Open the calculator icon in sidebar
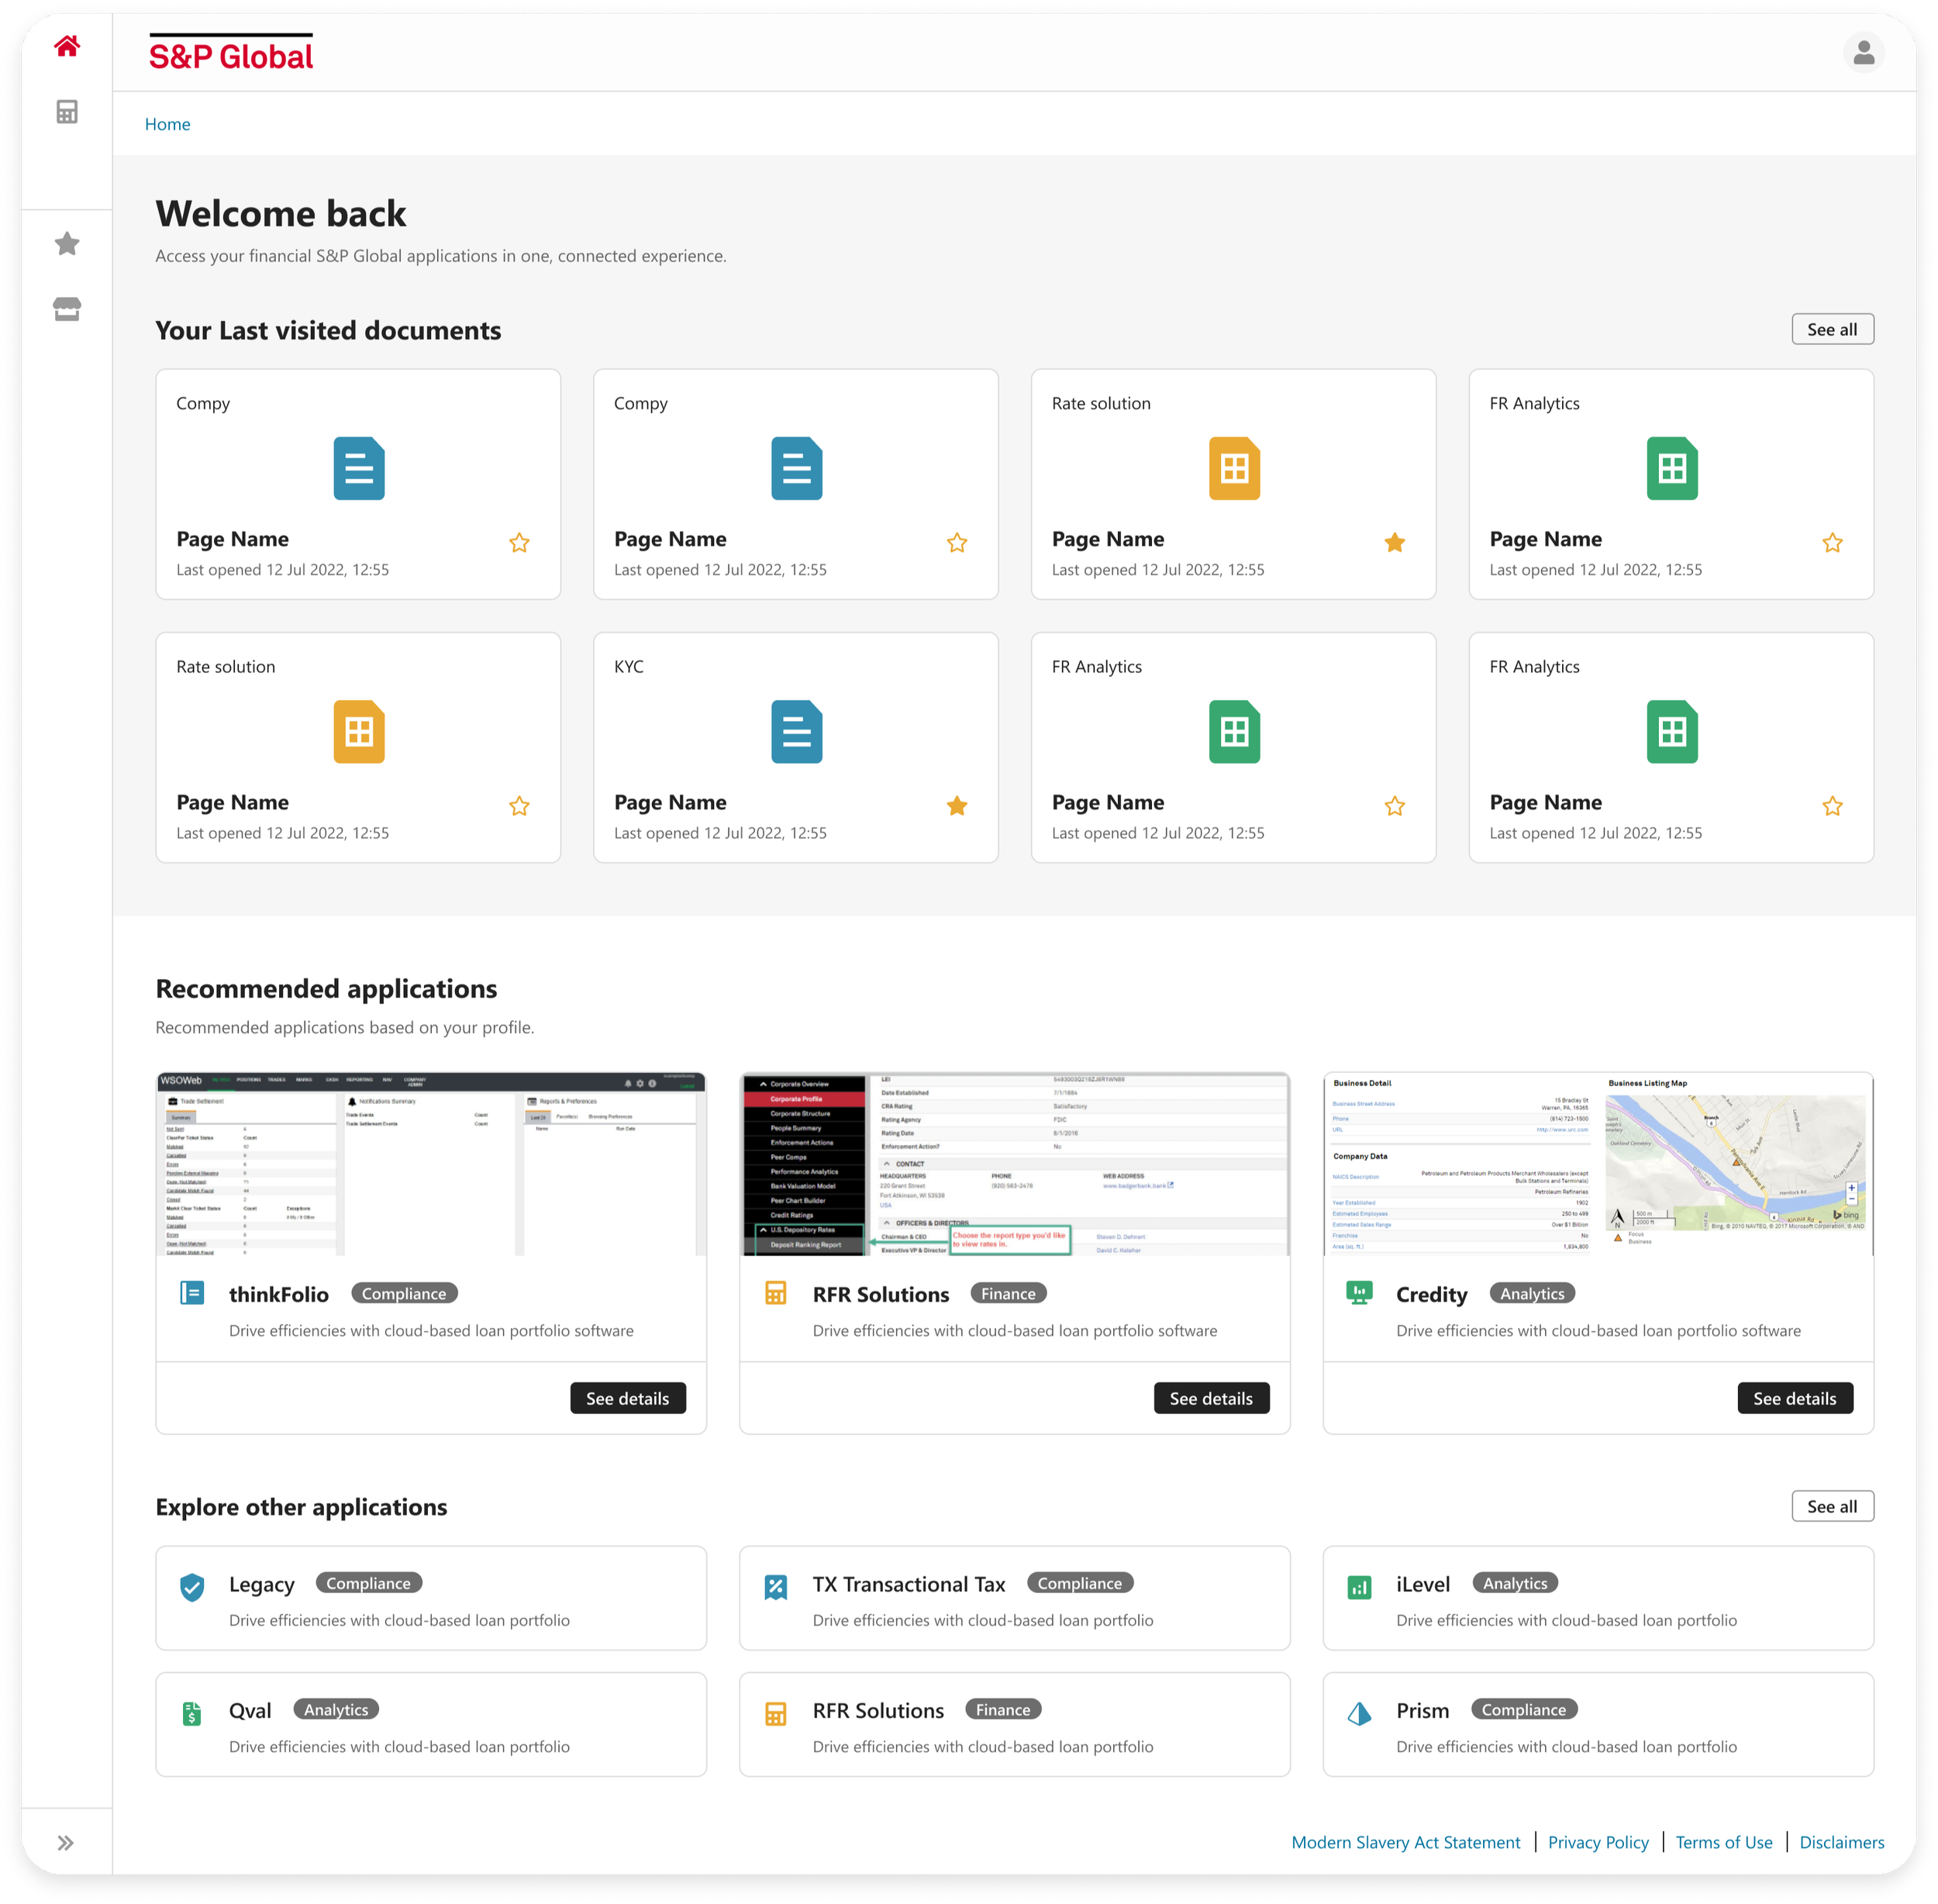The width and height of the screenshot is (1938, 1904). tap(67, 112)
